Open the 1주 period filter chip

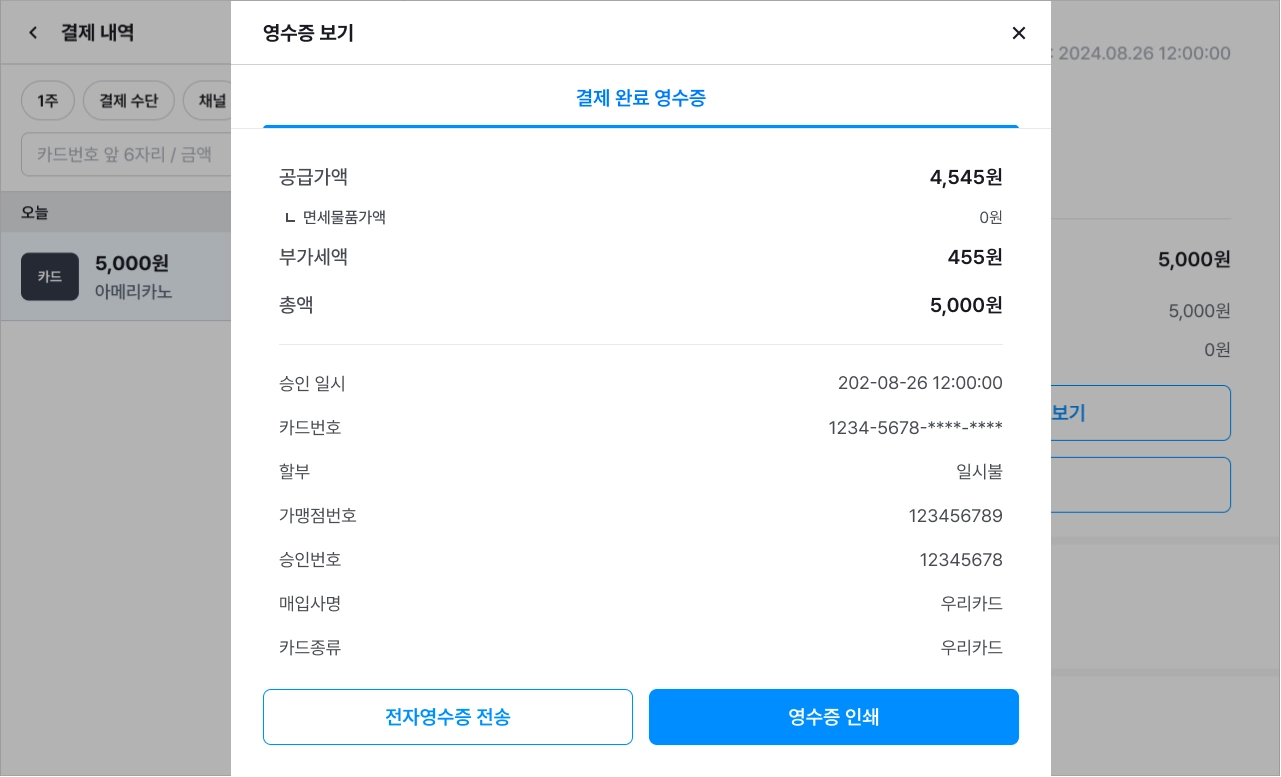pos(48,101)
